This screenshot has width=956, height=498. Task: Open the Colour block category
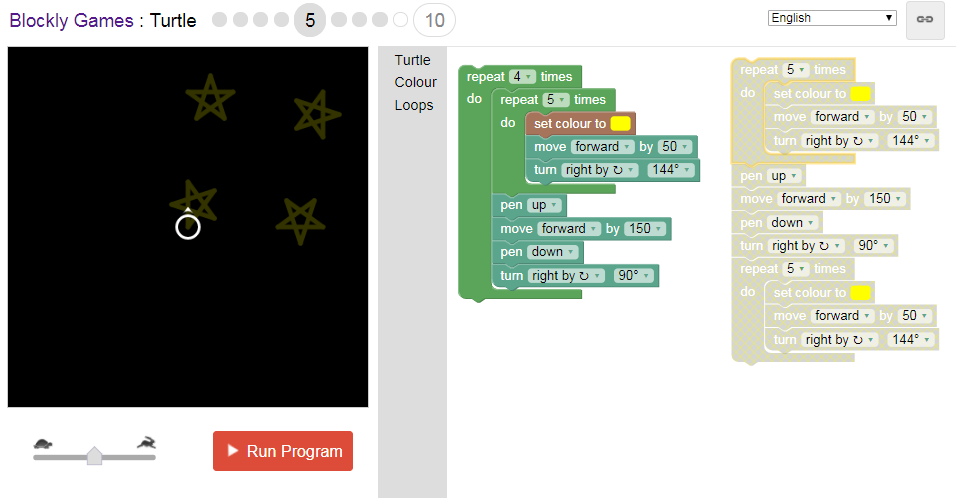click(415, 82)
